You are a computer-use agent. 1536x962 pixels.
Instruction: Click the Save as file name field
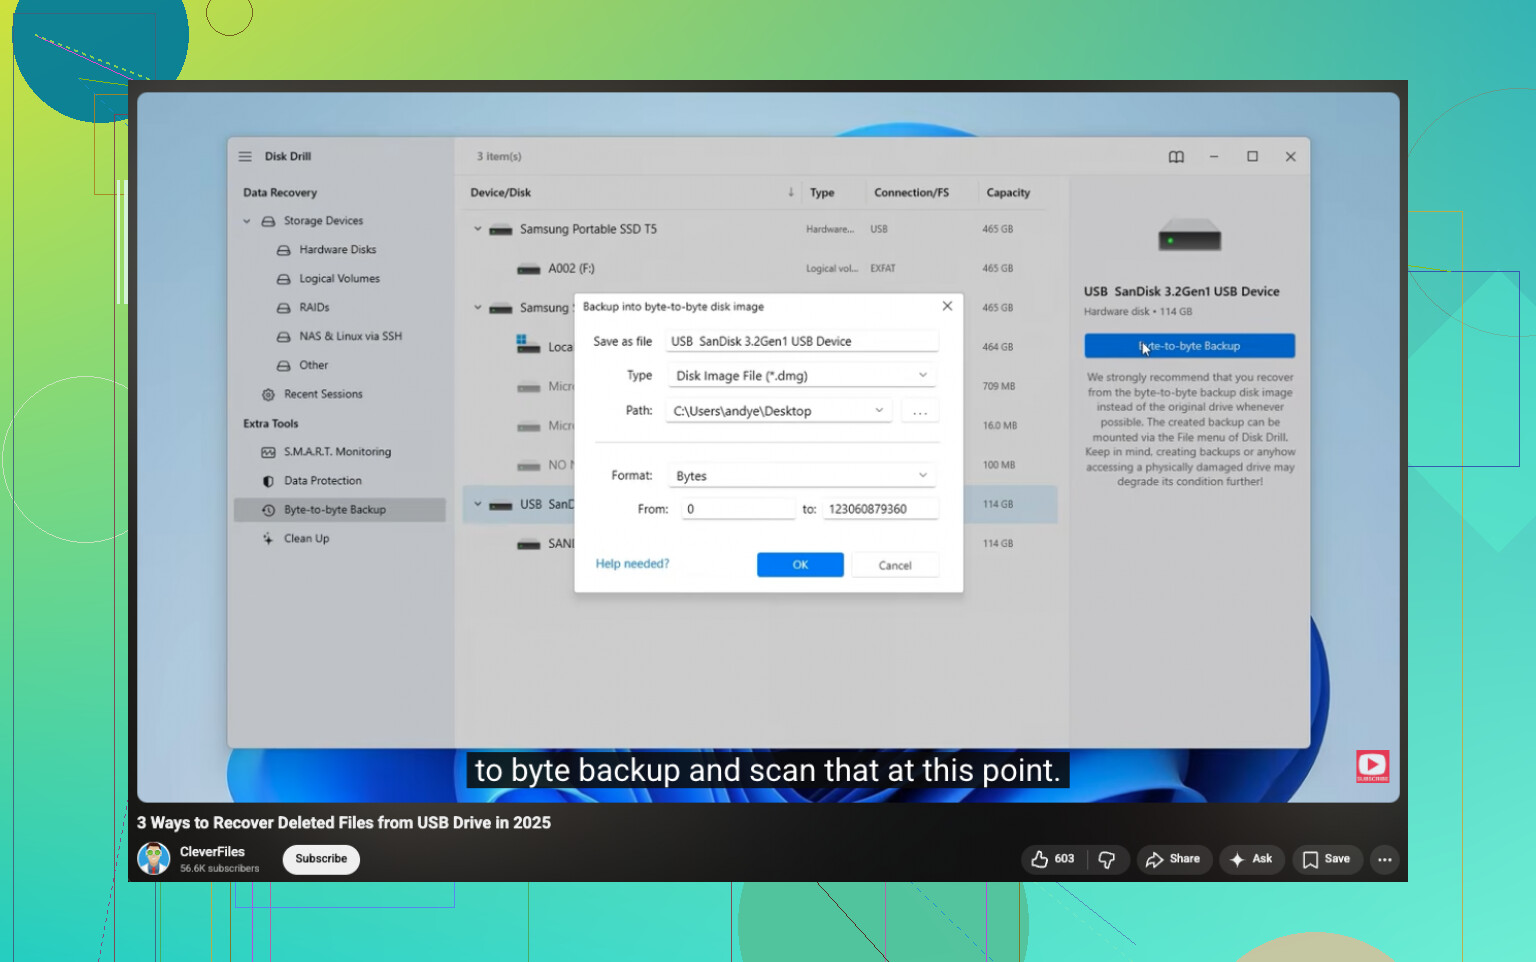802,341
